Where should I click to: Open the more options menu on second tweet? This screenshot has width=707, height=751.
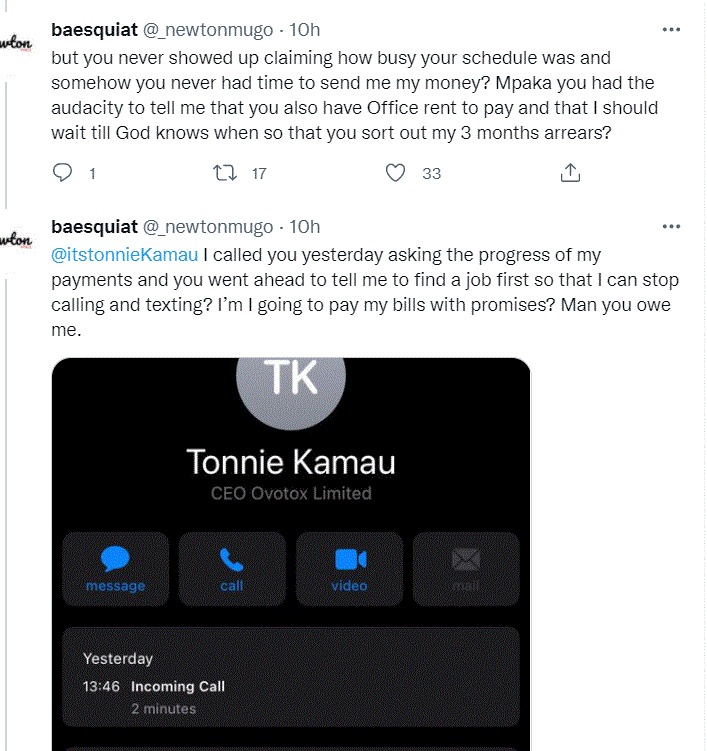click(671, 227)
